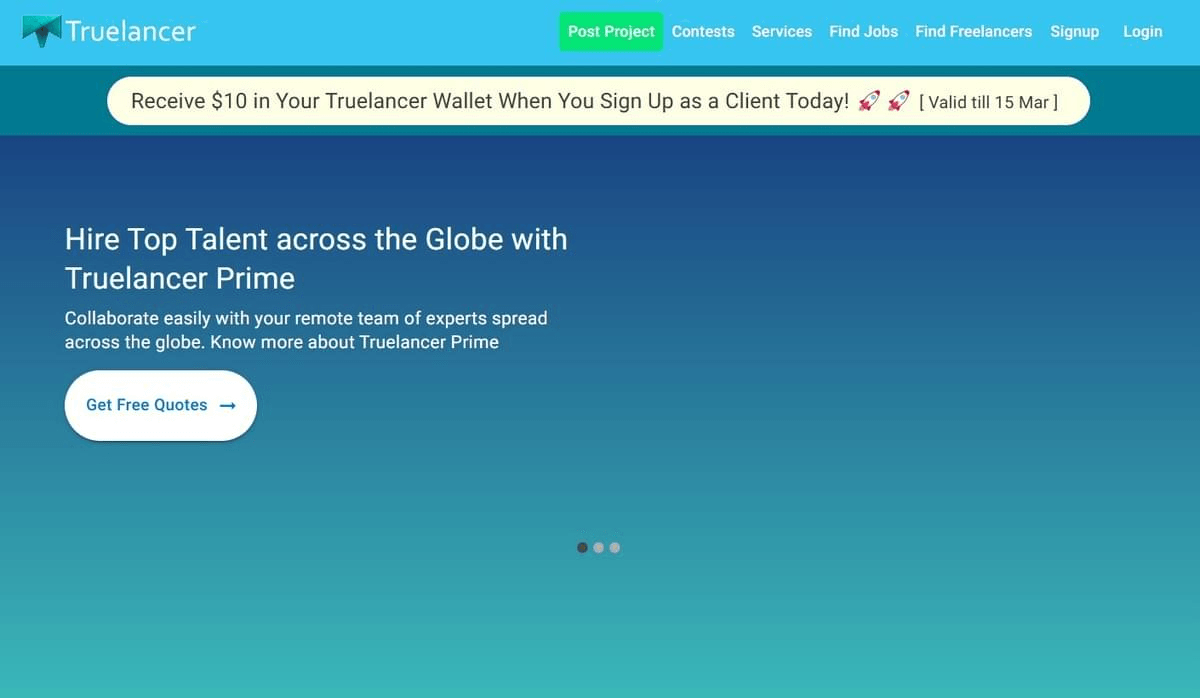Click the 'Collaborate easily with your remote team' text
Image resolution: width=1200 pixels, height=698 pixels.
coord(306,330)
